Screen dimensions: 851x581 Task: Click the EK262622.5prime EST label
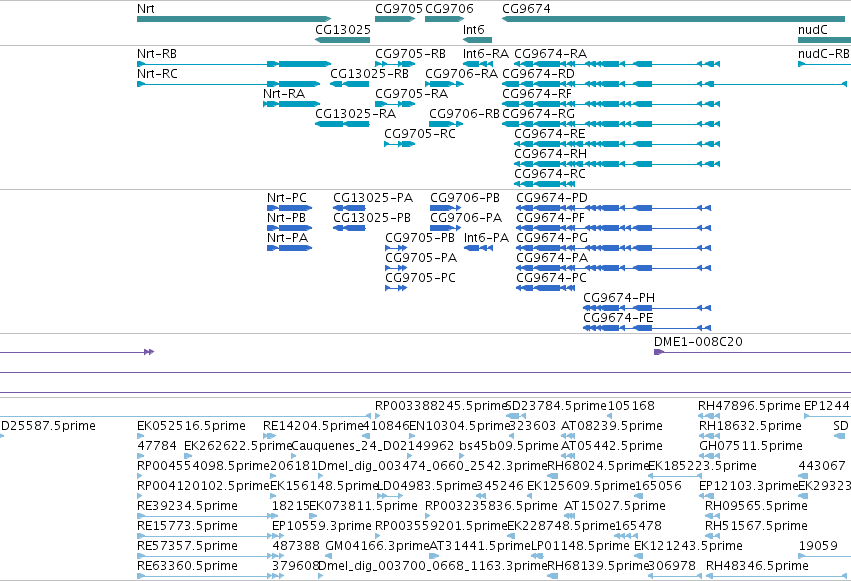click(x=238, y=446)
